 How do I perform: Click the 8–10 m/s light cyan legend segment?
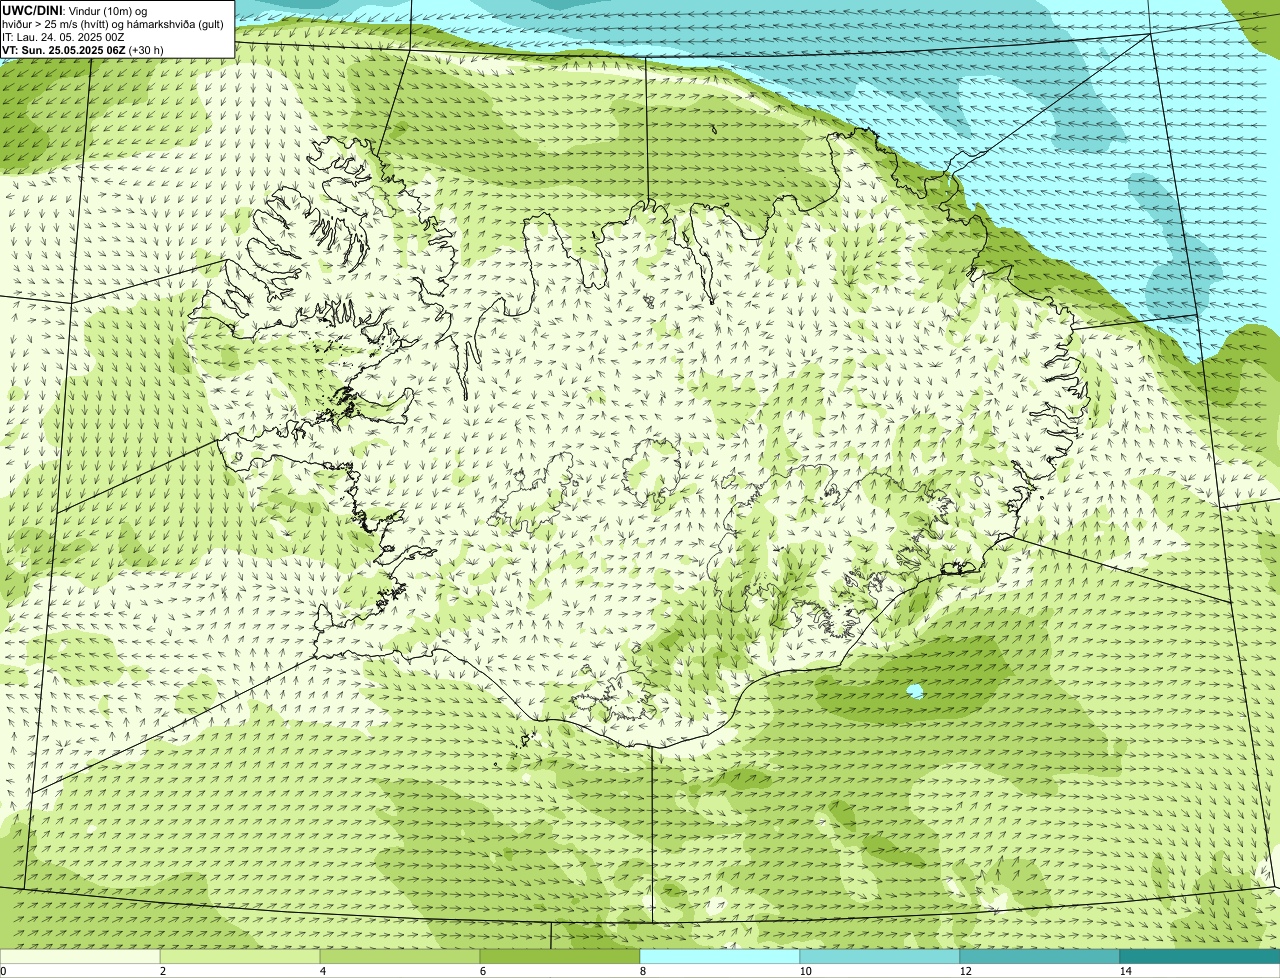pyautogui.click(x=720, y=956)
